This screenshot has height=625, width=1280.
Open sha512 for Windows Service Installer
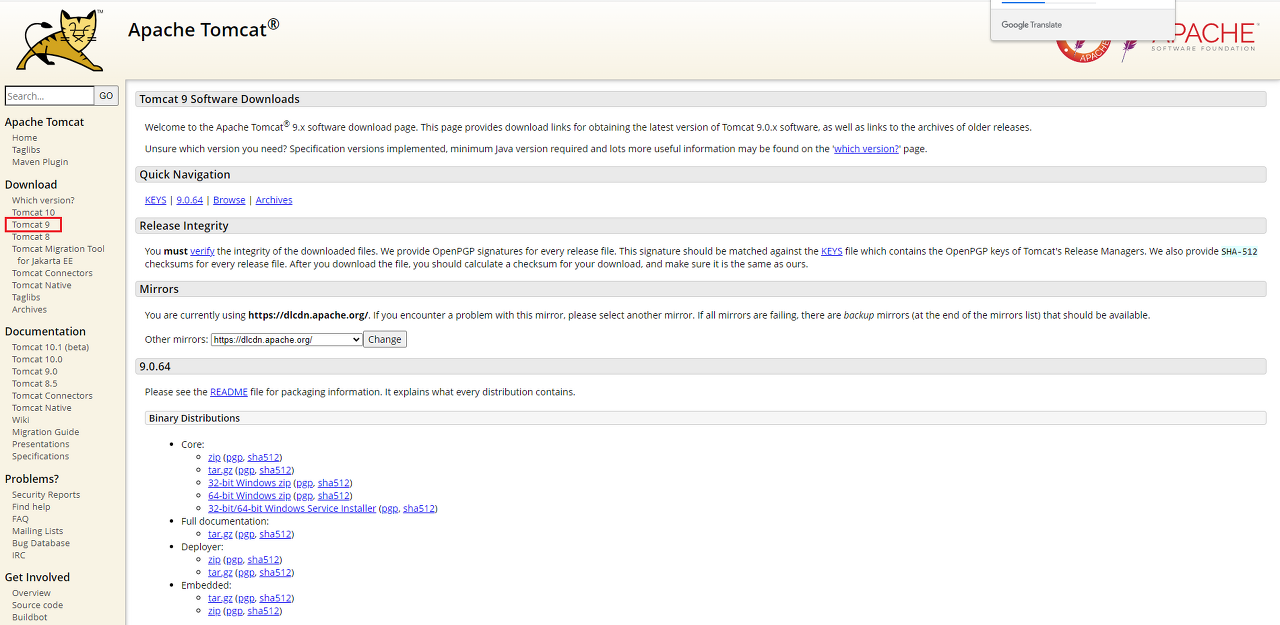(x=419, y=508)
